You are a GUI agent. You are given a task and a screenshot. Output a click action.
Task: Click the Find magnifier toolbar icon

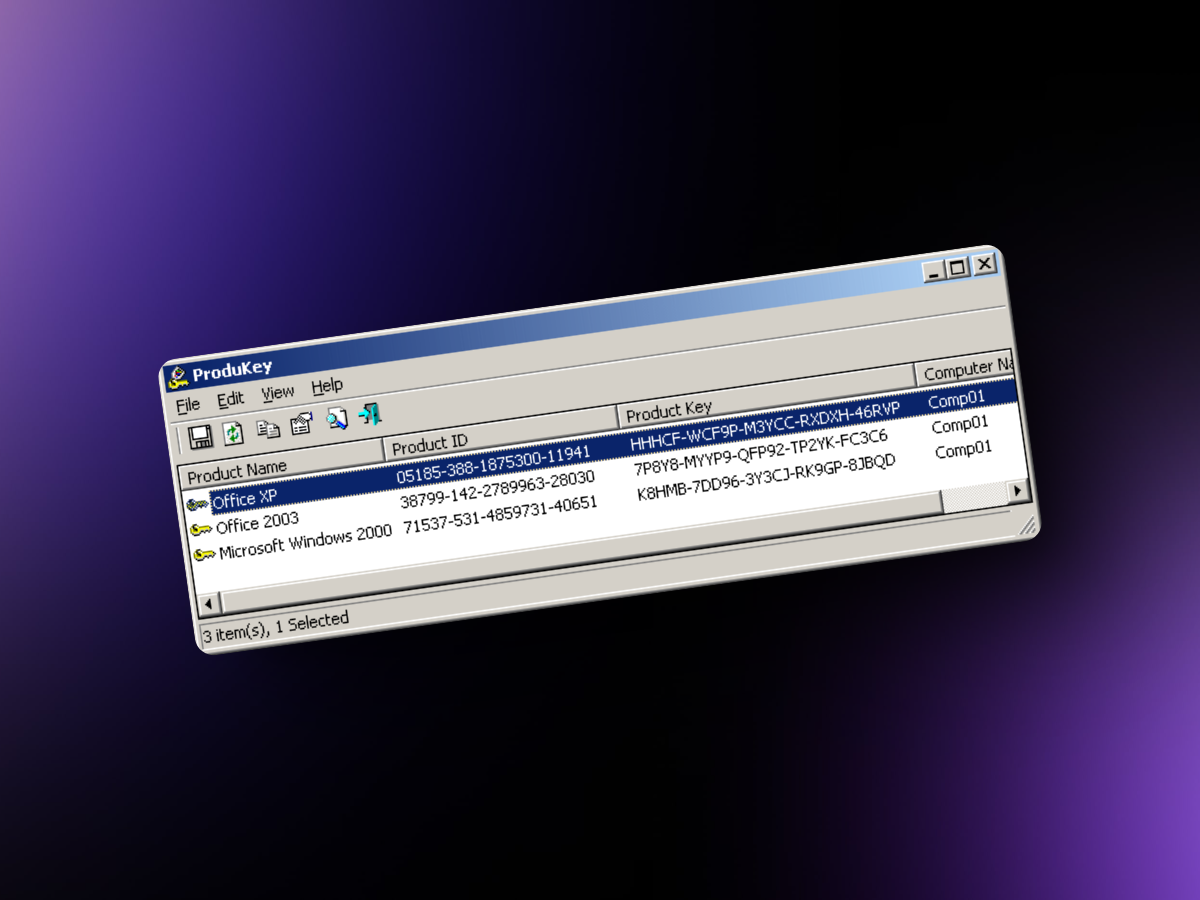[x=337, y=419]
